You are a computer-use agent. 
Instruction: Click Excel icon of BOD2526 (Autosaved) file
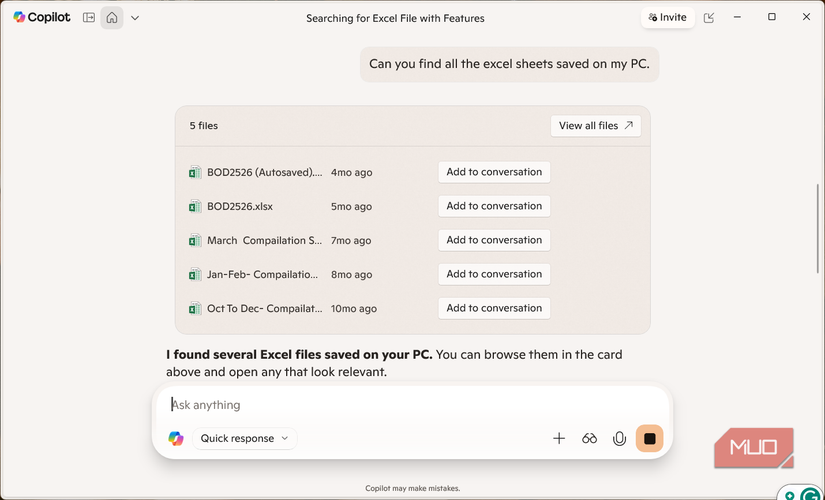195,173
